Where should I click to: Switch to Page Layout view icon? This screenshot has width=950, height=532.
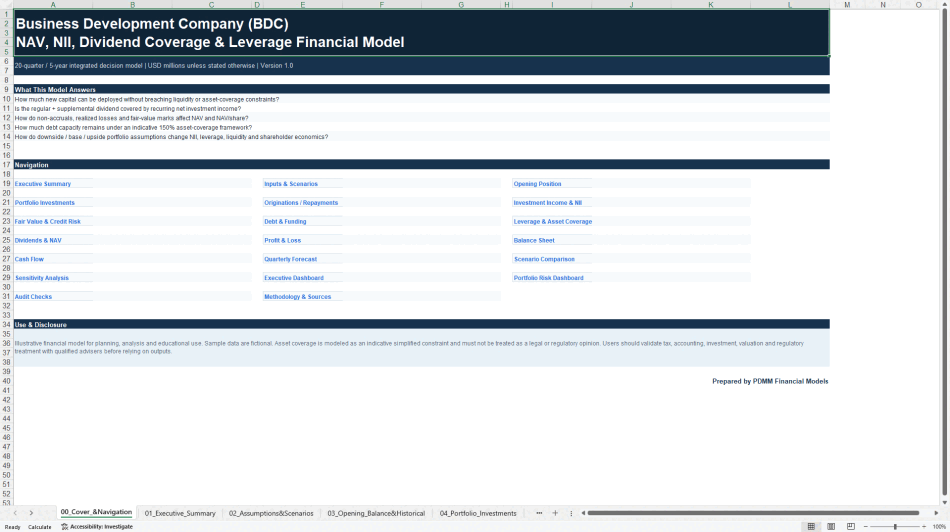[831, 527]
